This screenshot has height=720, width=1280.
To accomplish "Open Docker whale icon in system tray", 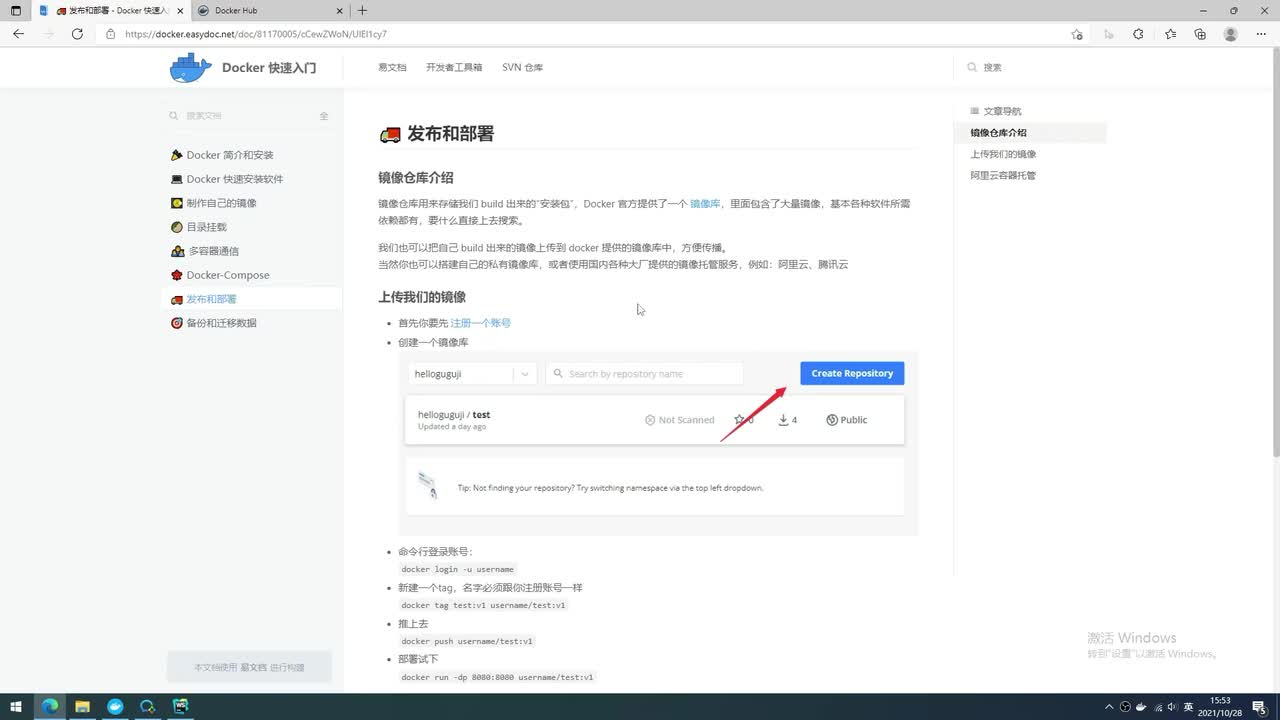I will pyautogui.click(x=1141, y=707).
